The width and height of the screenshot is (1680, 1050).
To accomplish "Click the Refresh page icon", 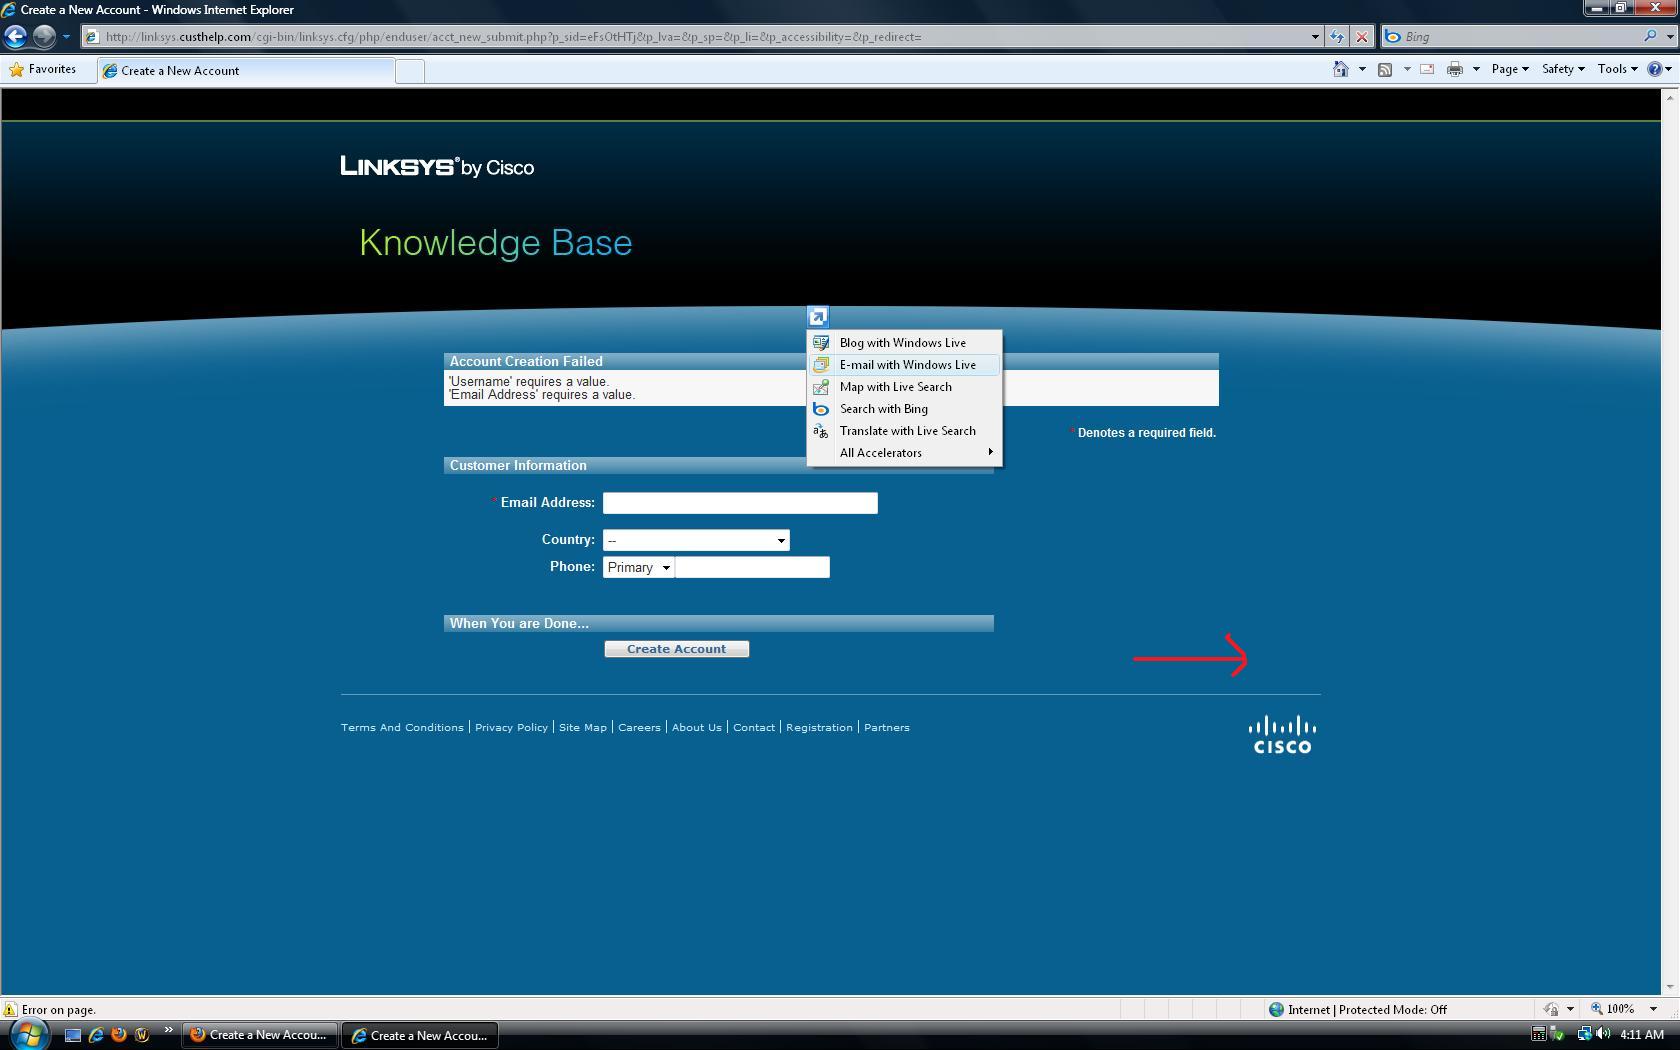I will click(1337, 37).
